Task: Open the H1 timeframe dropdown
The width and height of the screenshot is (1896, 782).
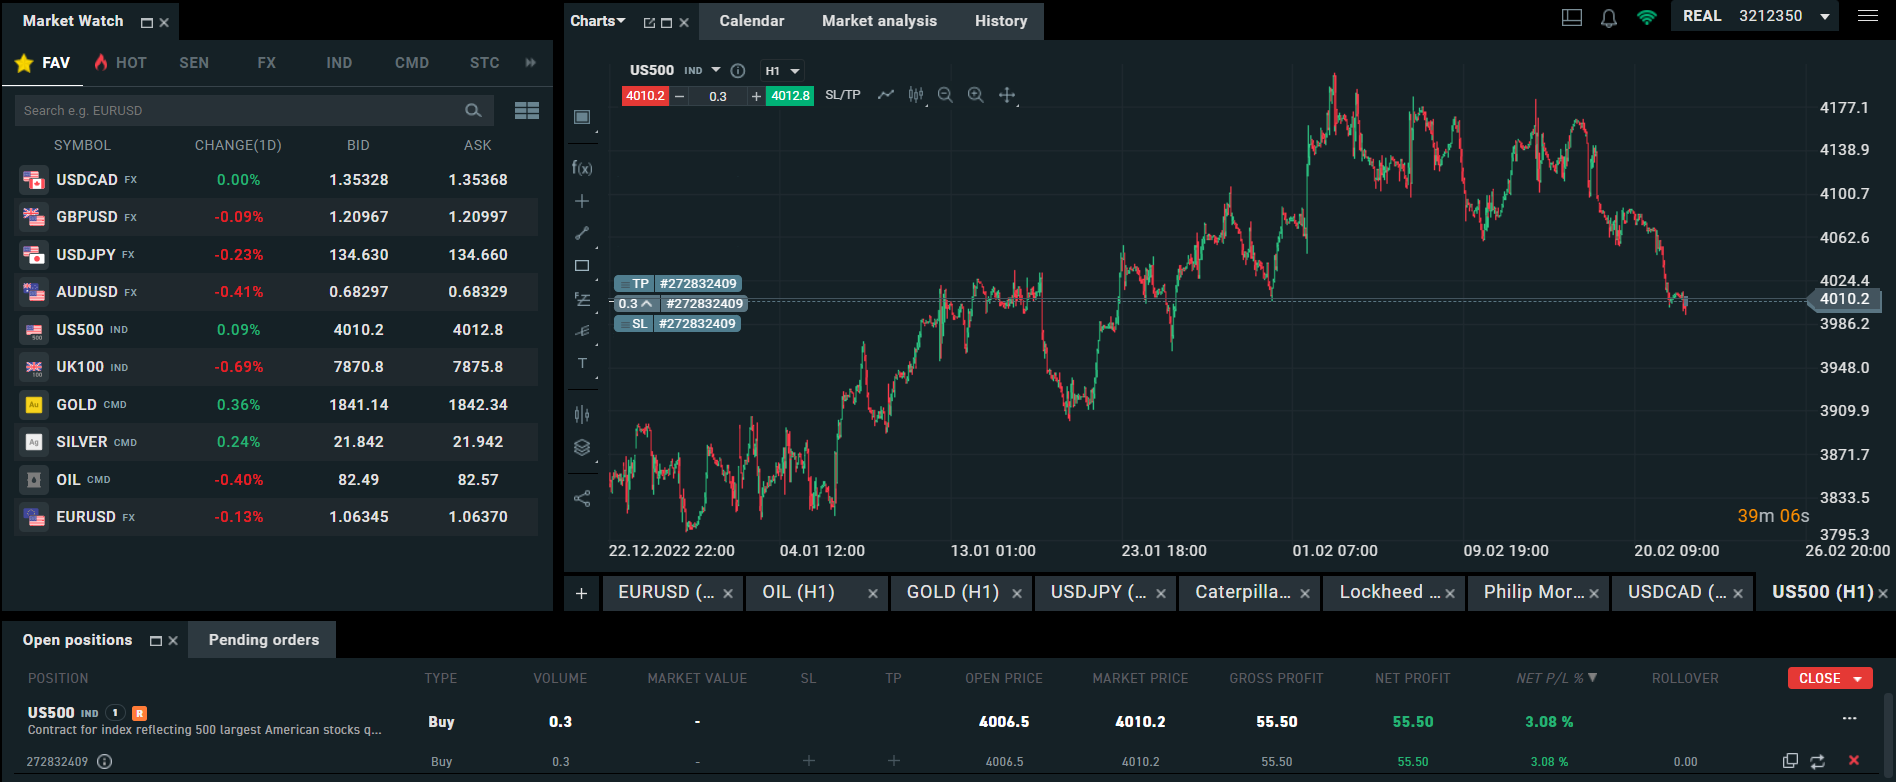Action: (782, 71)
